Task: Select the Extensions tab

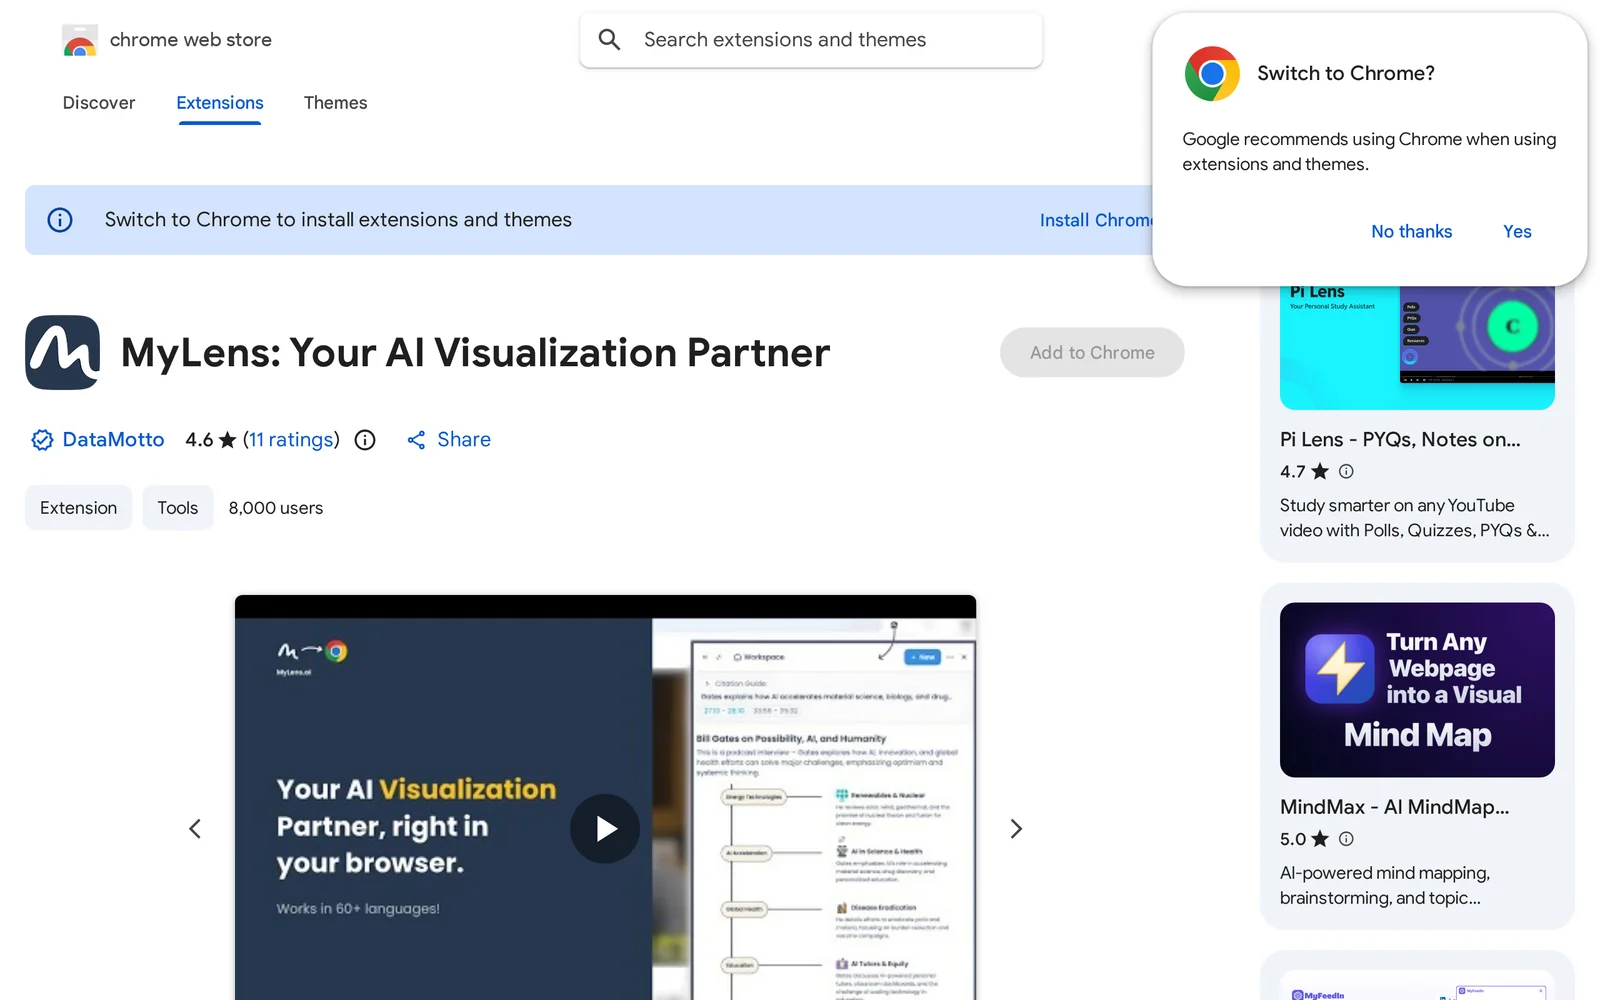Action: pyautogui.click(x=220, y=103)
